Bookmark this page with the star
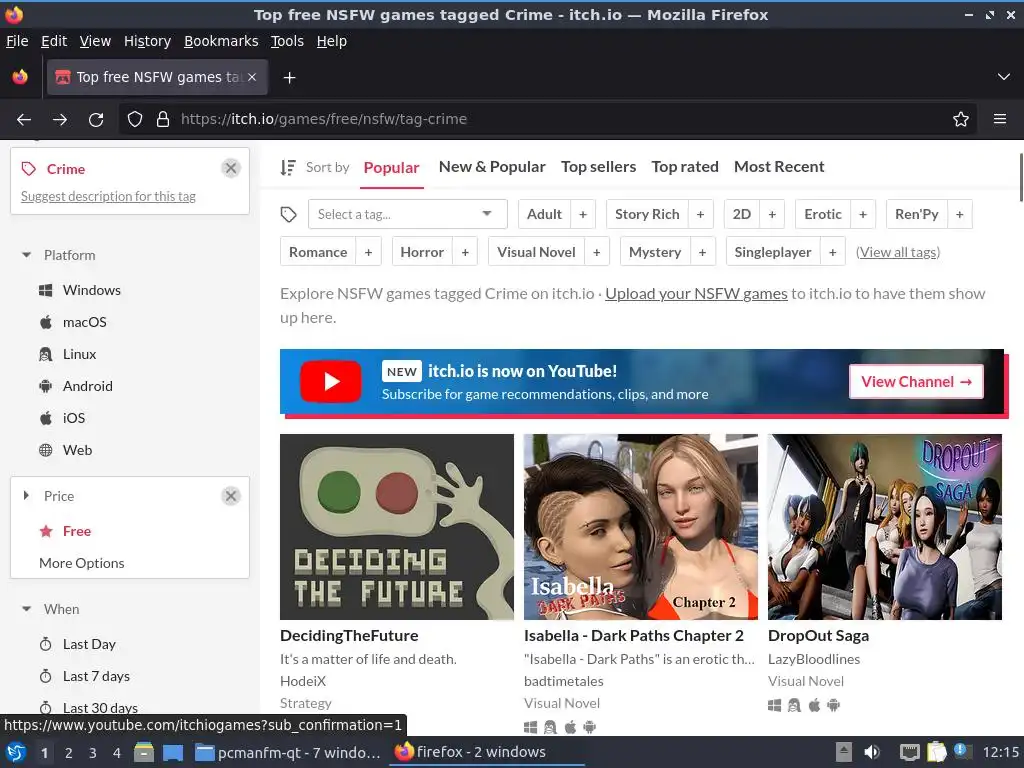1024x768 pixels. click(x=960, y=120)
